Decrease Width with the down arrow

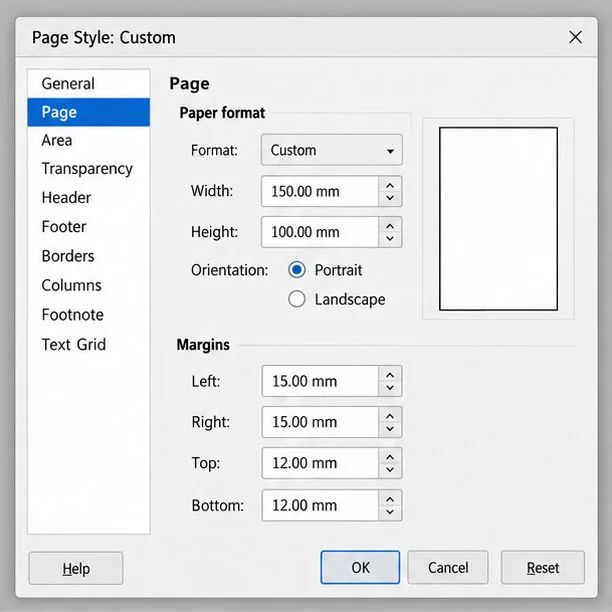point(390,198)
